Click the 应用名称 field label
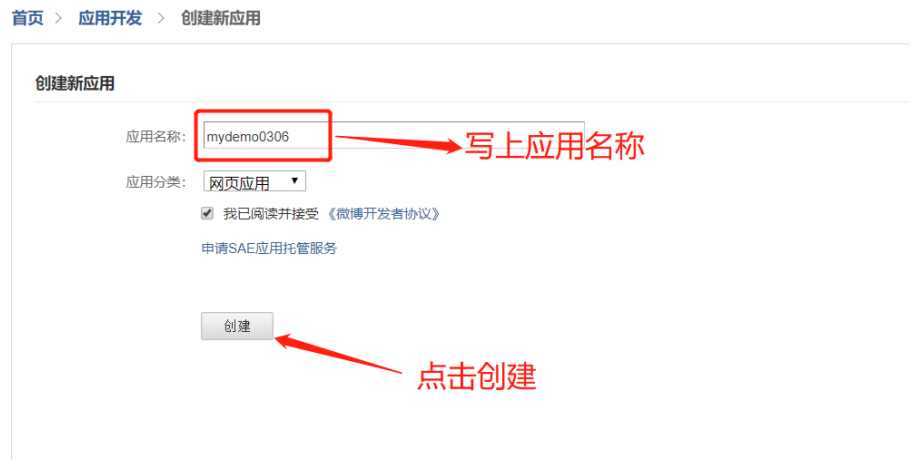The height and width of the screenshot is (475, 919). pos(155,137)
